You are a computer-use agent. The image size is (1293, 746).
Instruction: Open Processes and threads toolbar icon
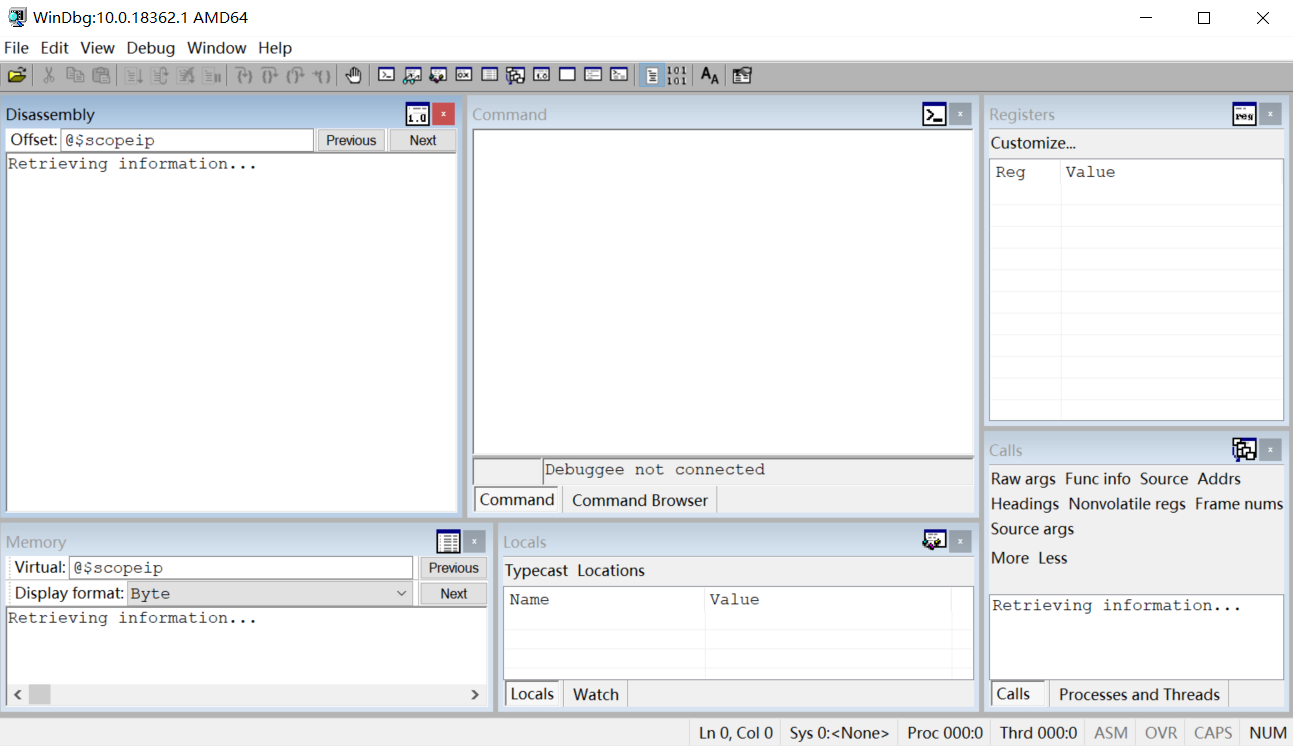click(593, 75)
